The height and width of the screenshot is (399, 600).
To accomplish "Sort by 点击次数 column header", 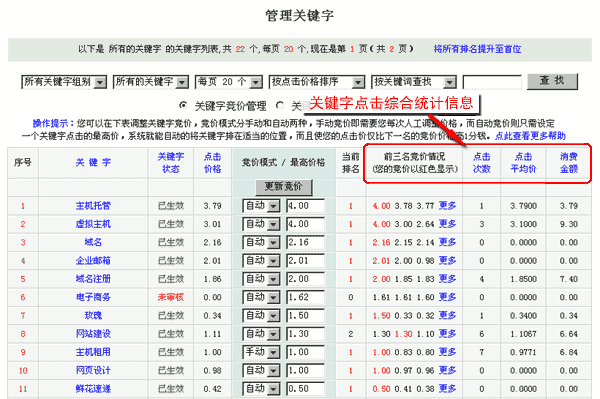I will [x=482, y=163].
